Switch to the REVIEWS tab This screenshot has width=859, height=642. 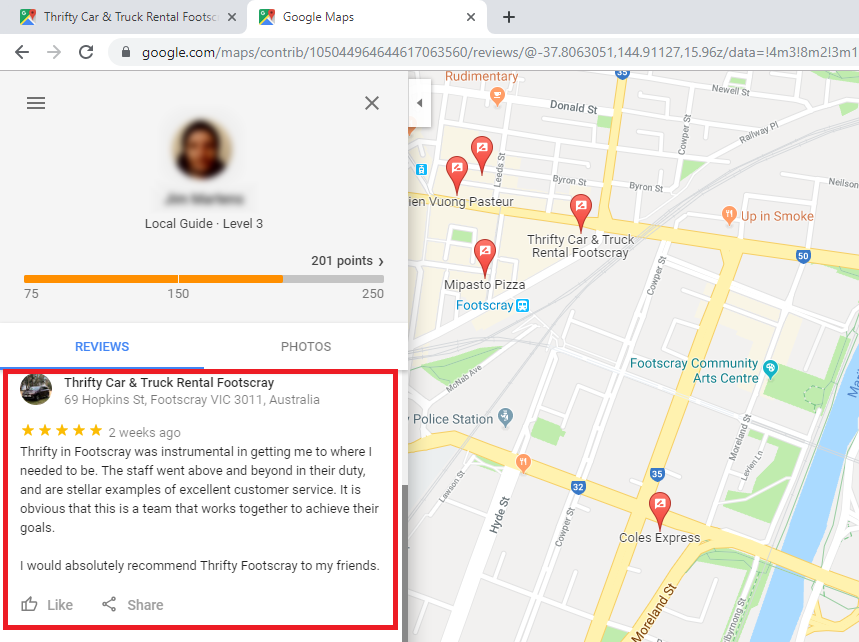[102, 346]
